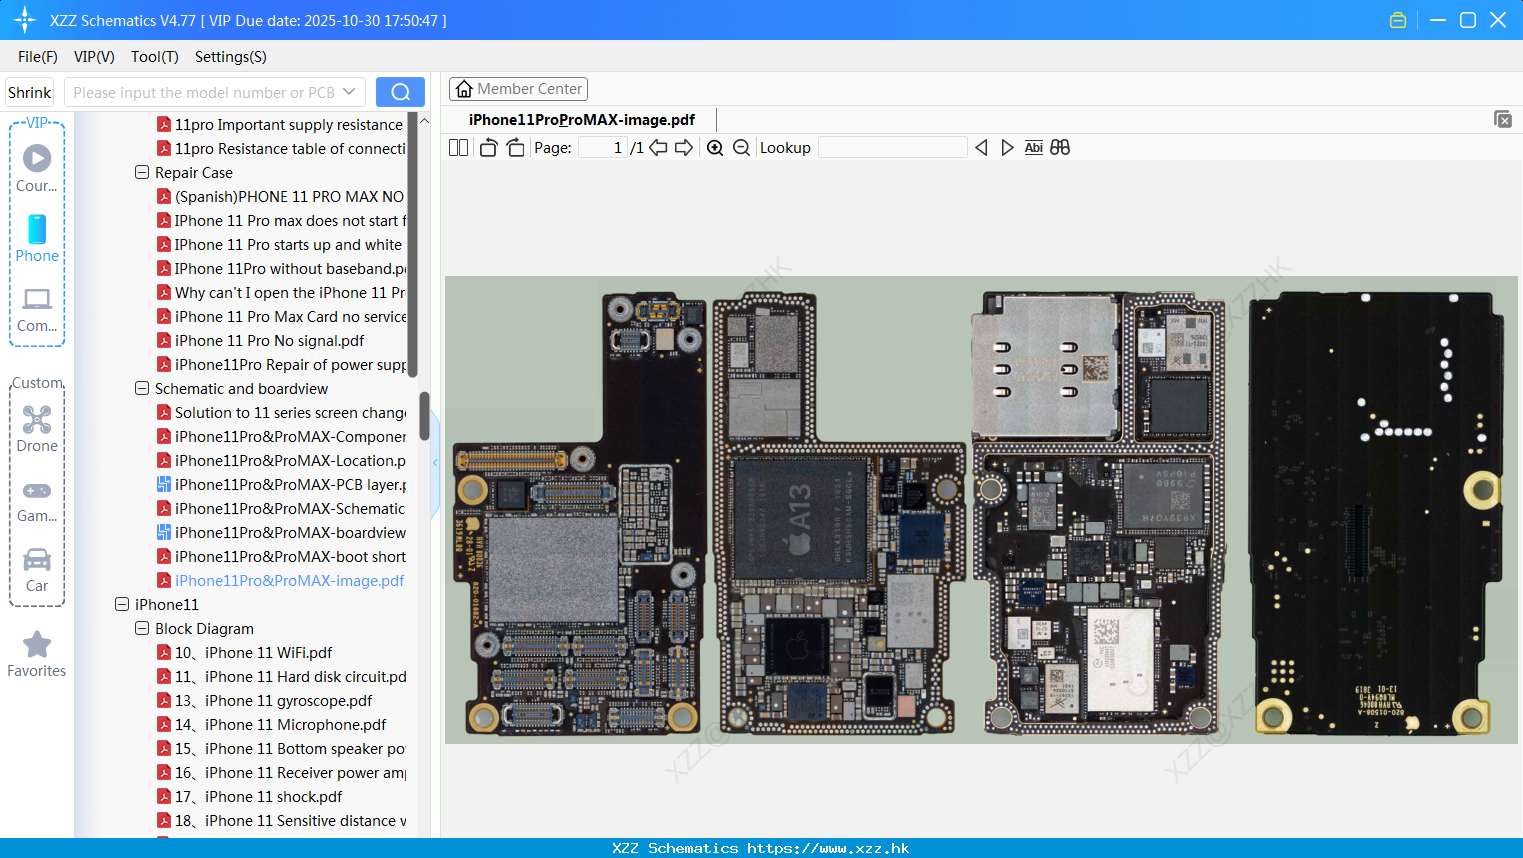
Task: Click the detach window icon beside the tab bar
Action: 1503,119
